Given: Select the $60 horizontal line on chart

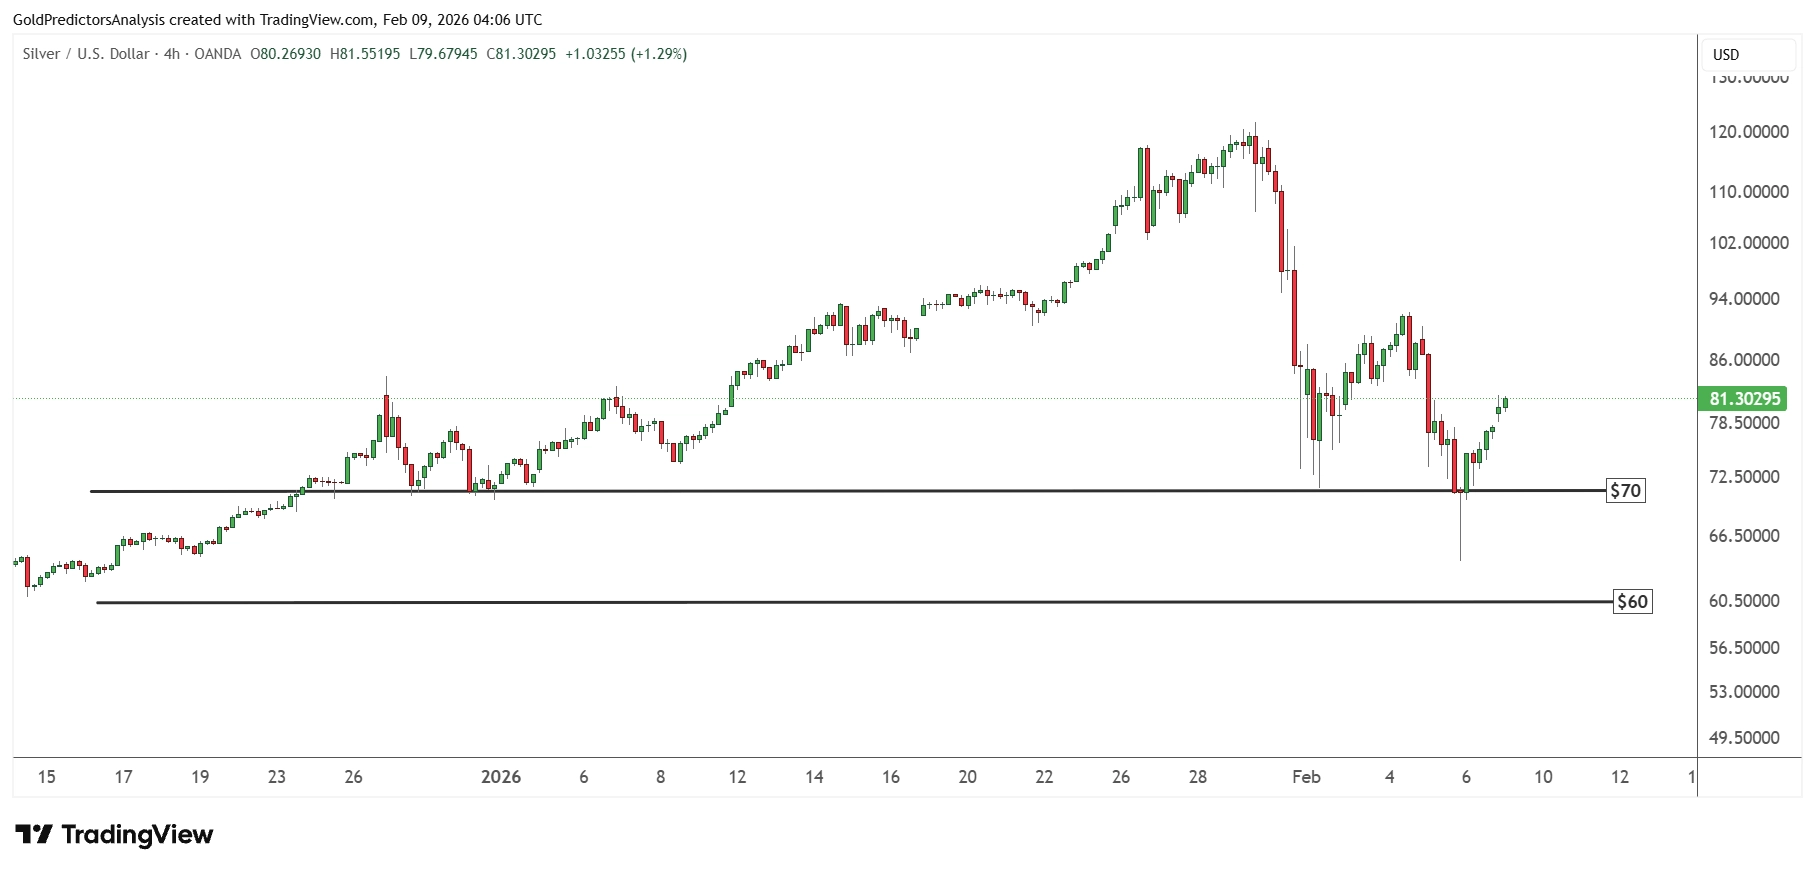Looking at the screenshot, I should pos(855,602).
